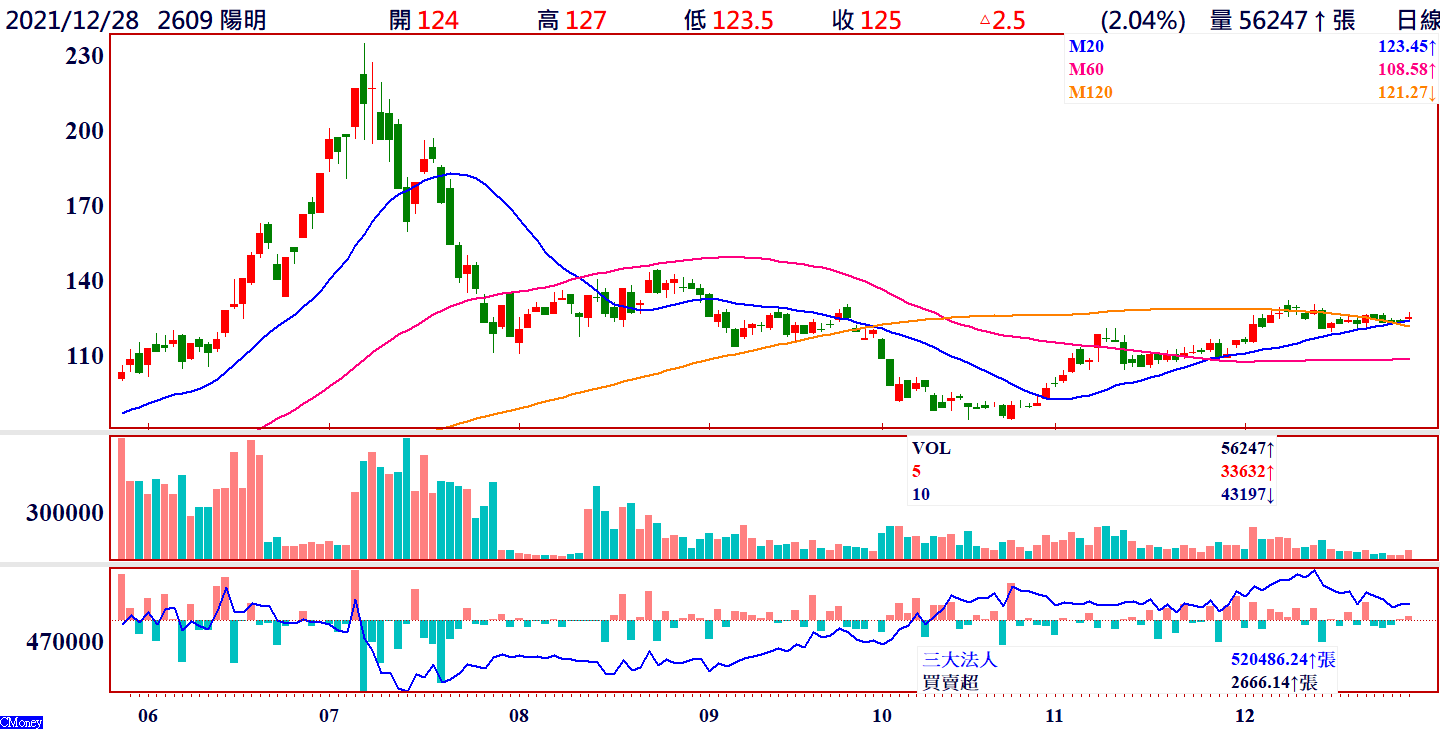Click the 2609 陽明 stock name
Image resolution: width=1440 pixels, height=750 pixels.
pos(212,20)
